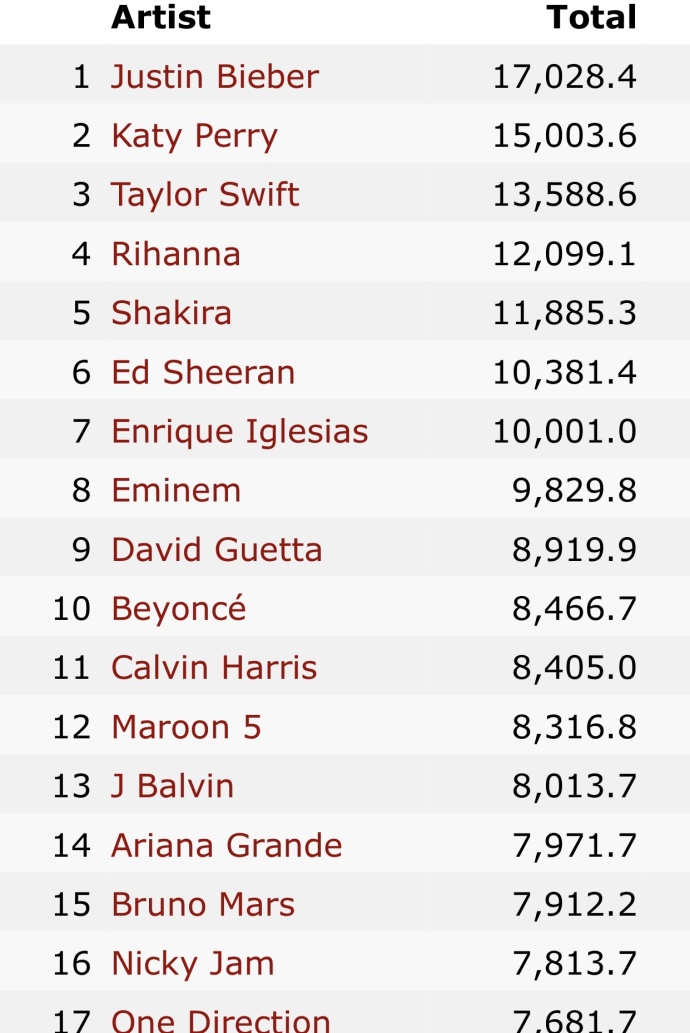Open the David Guetta artist link

point(217,549)
